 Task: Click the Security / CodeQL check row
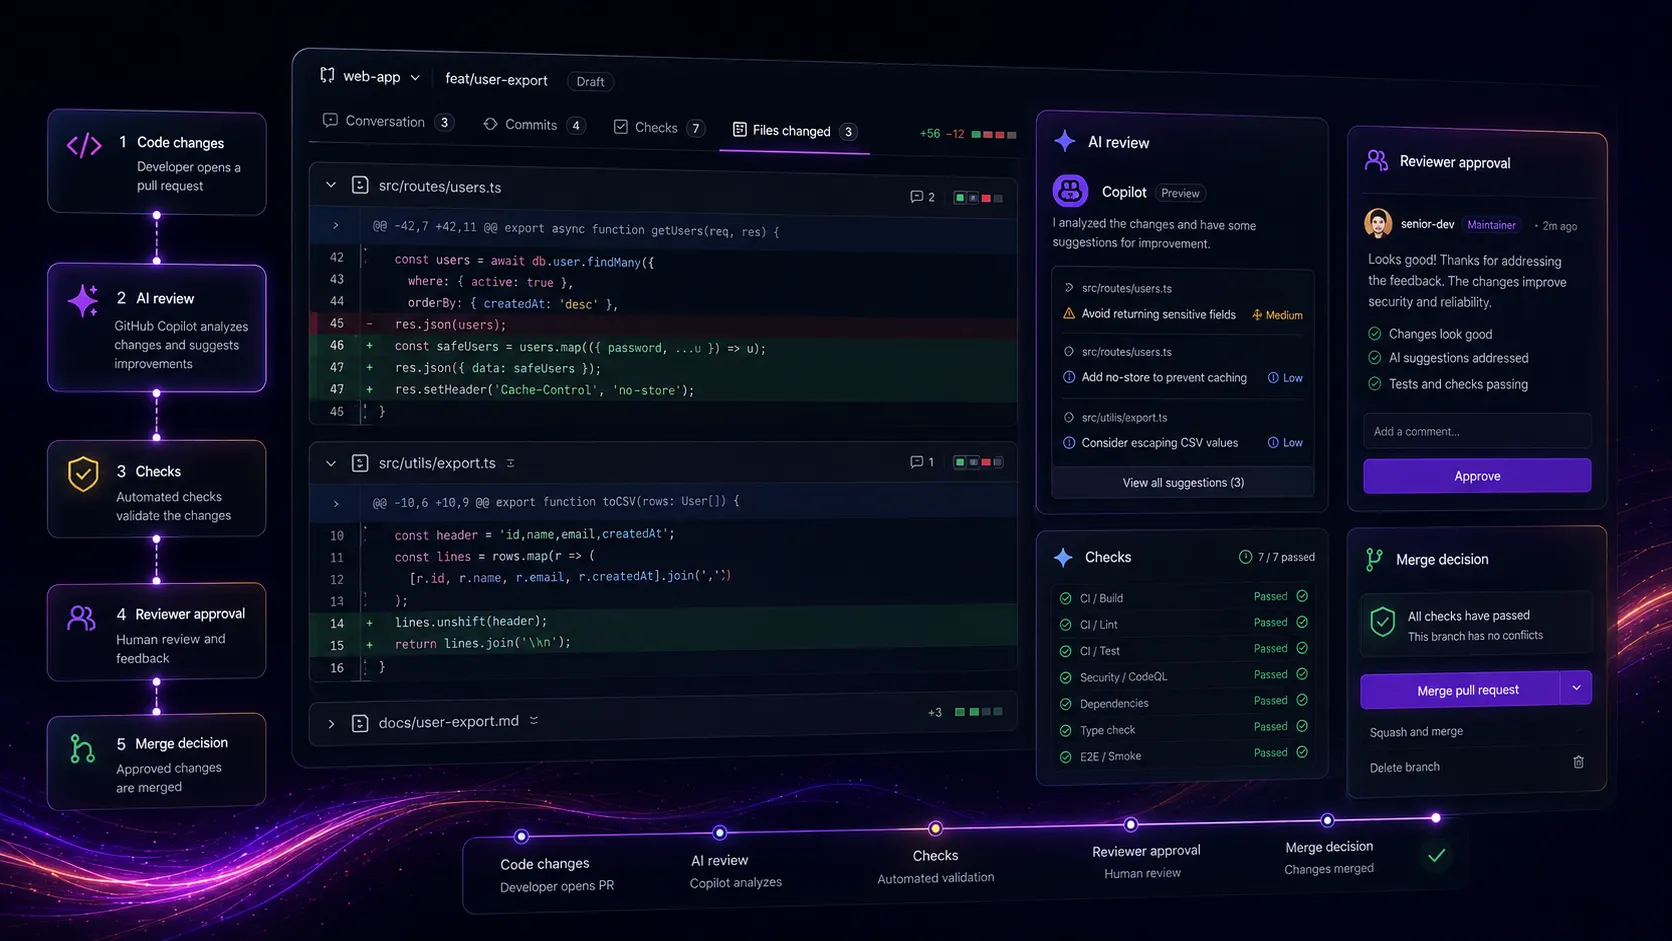[x=1183, y=676]
